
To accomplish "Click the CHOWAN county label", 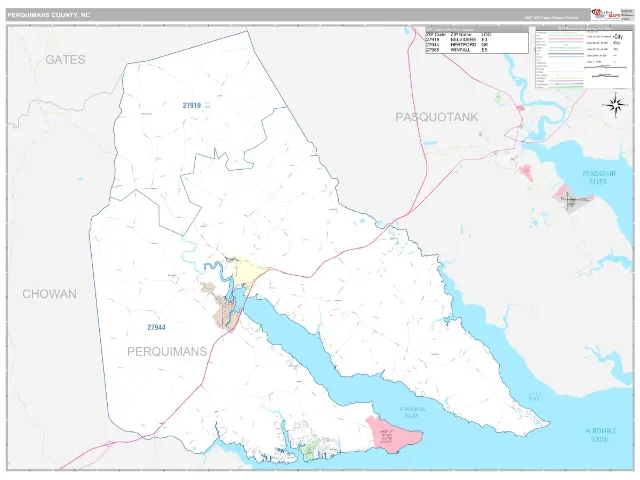I will coord(49,294).
